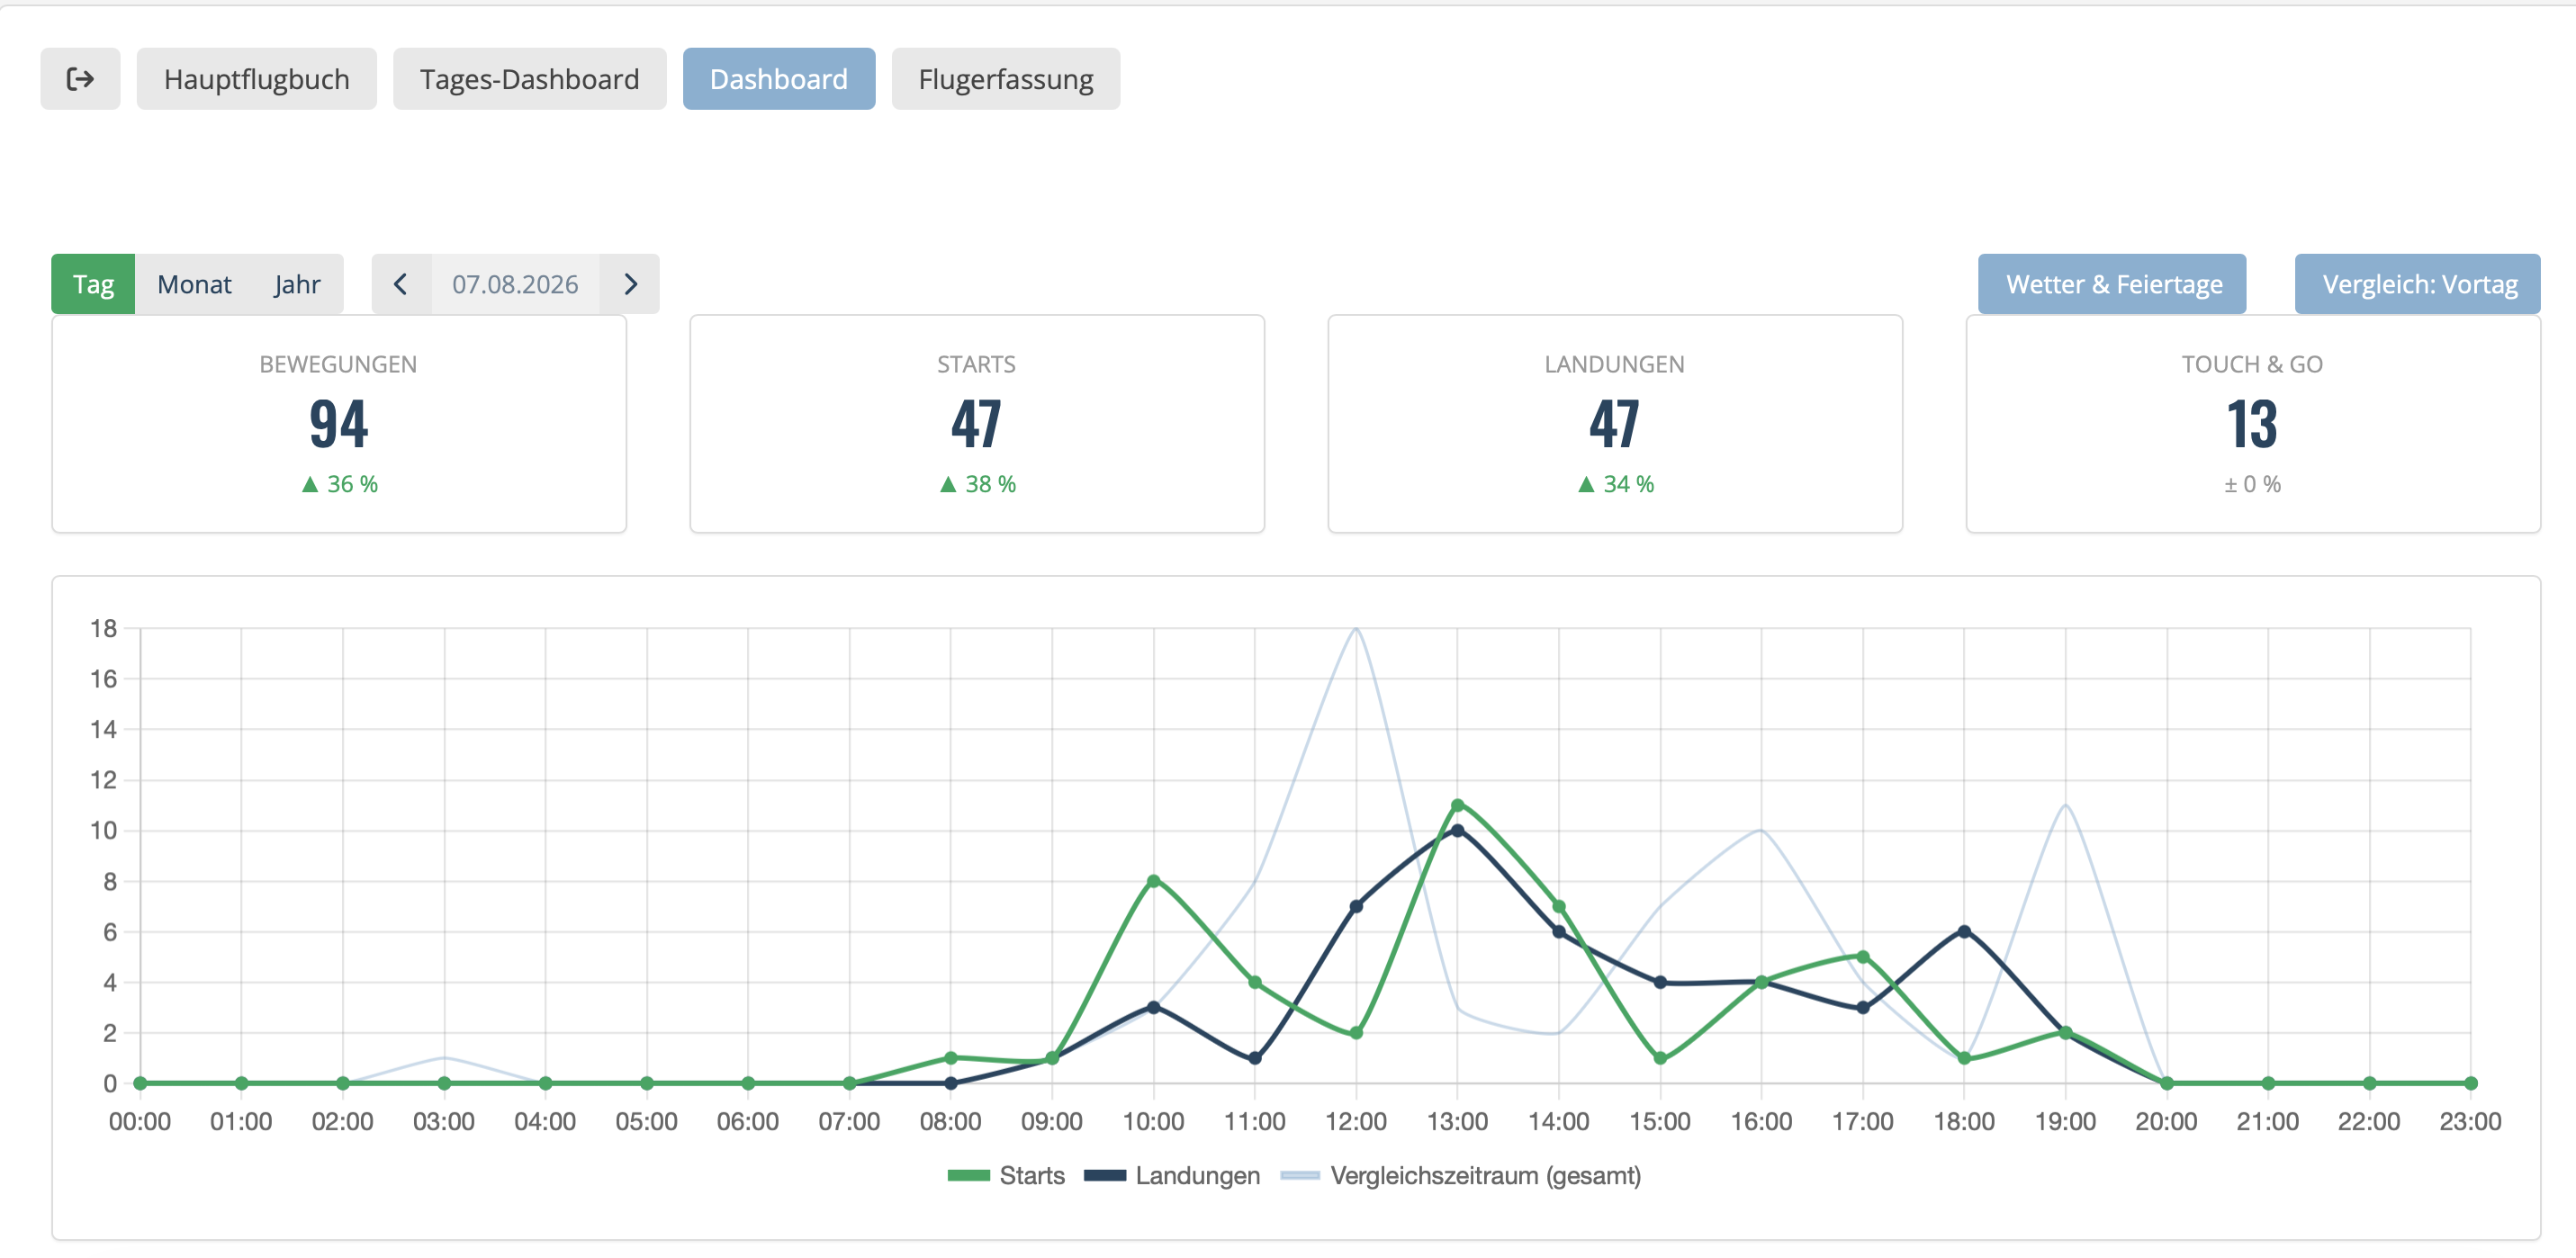This screenshot has width=2576, height=1258.
Task: Open the Flugerfassung tab
Action: pos(1006,79)
